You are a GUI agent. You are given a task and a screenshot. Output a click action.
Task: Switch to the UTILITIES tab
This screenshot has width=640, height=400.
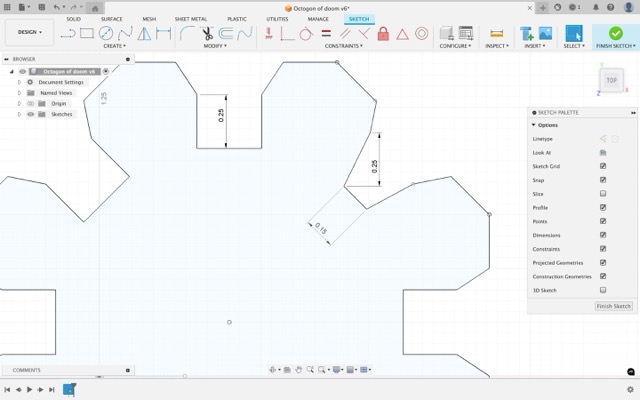(277, 19)
